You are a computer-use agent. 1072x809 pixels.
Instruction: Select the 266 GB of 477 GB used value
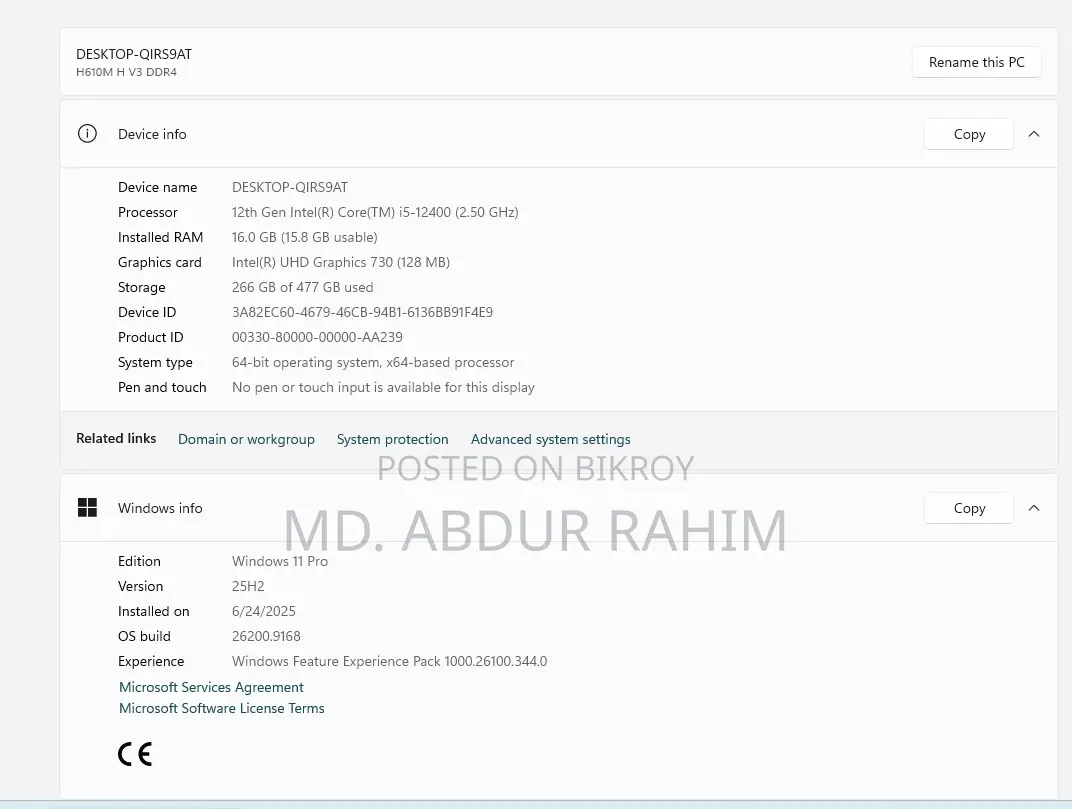(x=302, y=287)
